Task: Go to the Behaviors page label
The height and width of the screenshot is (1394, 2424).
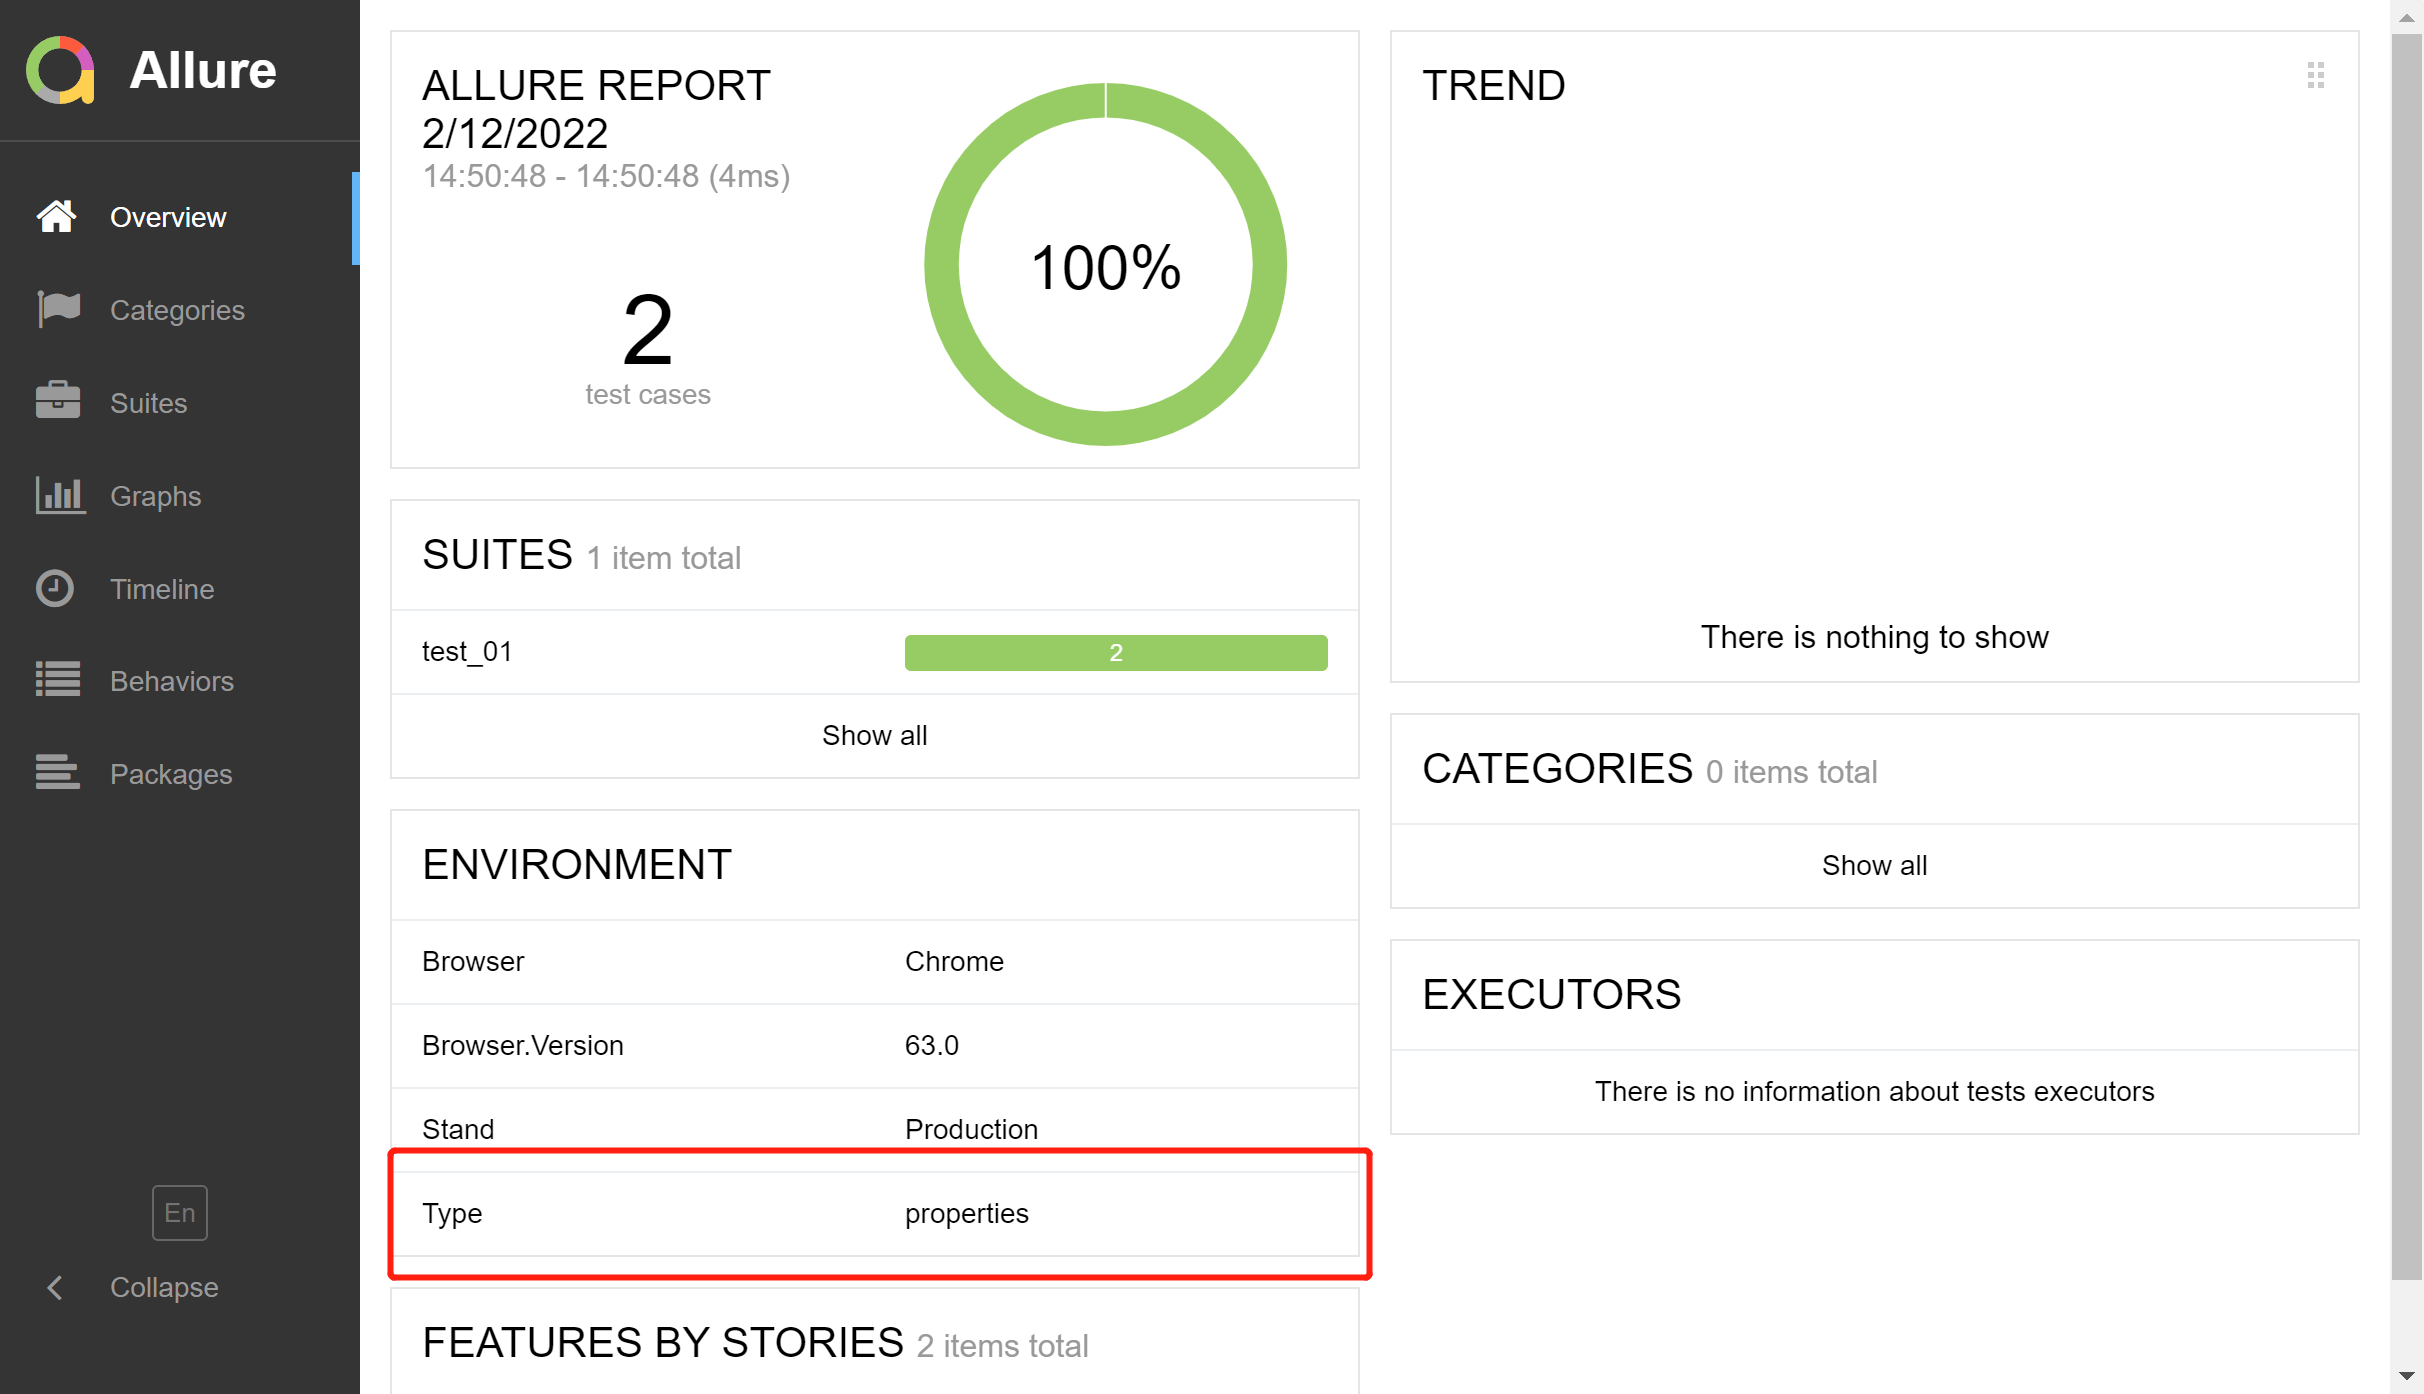Action: tap(171, 681)
